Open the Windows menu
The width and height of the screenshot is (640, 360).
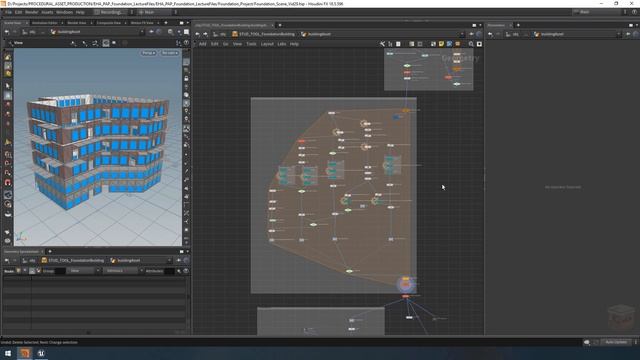pos(64,12)
